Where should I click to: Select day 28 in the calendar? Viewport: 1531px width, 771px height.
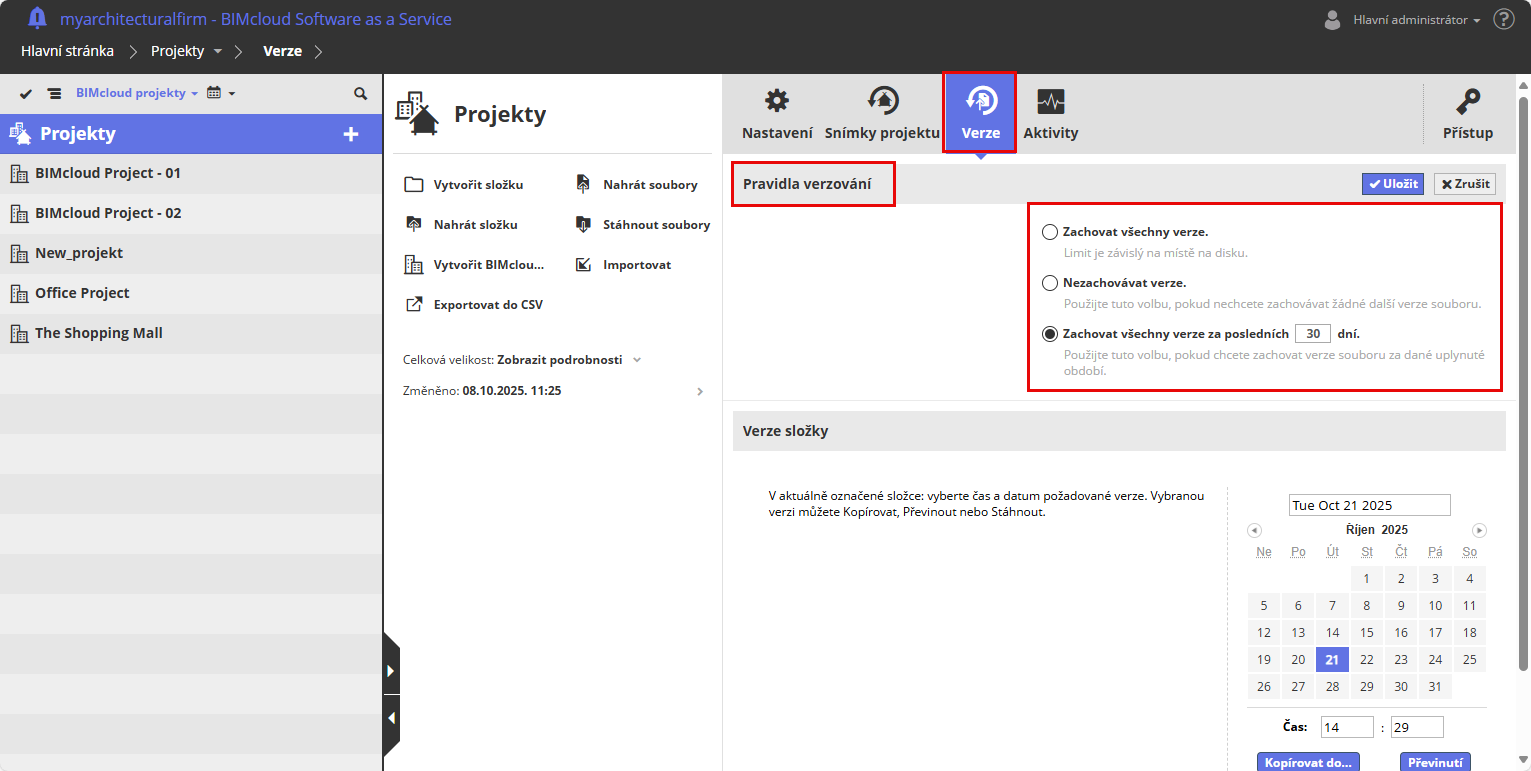tap(1332, 687)
